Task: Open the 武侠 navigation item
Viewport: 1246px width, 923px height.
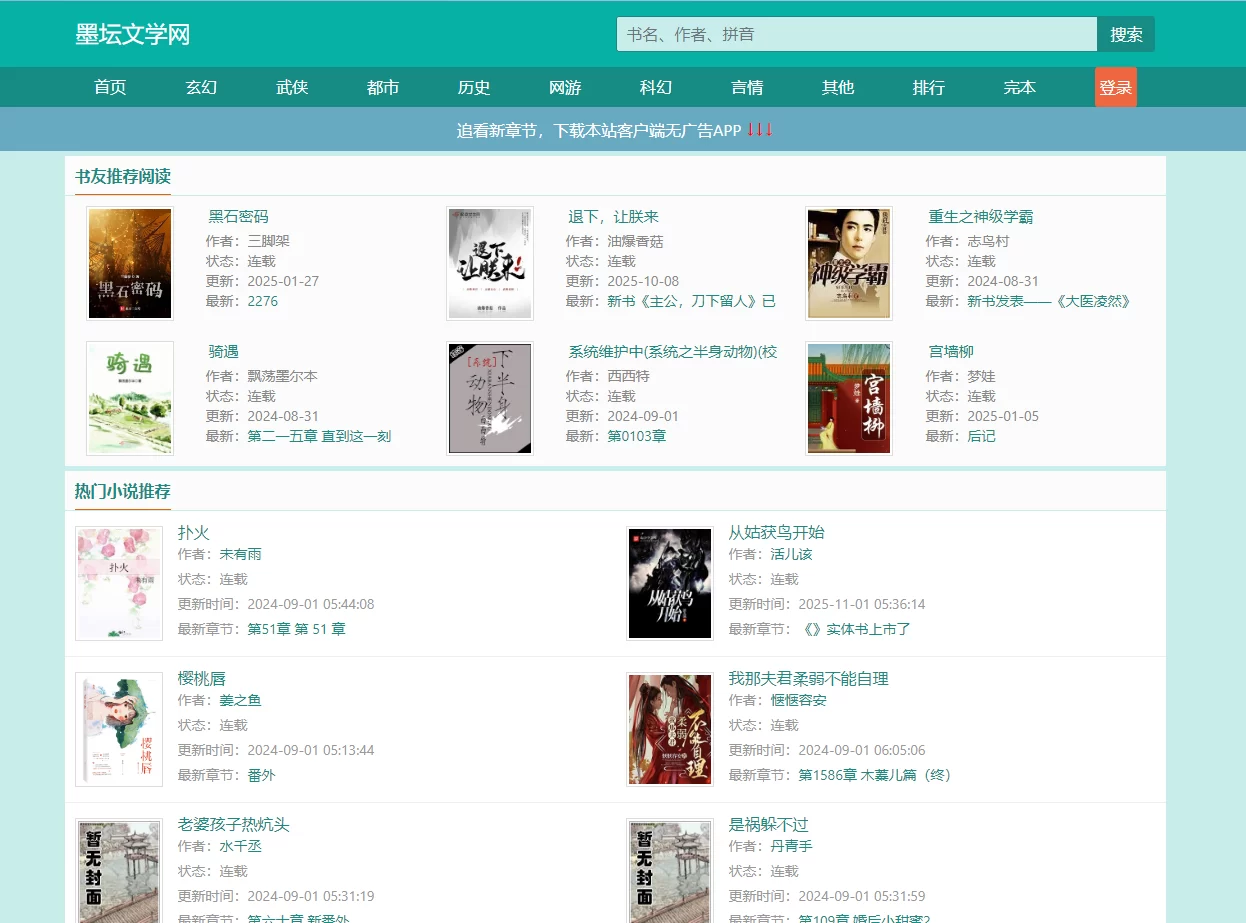Action: coord(292,88)
